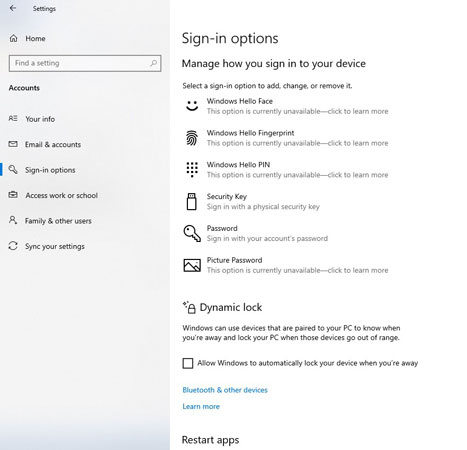Click the Sync your settings arrows icon

tap(13, 246)
